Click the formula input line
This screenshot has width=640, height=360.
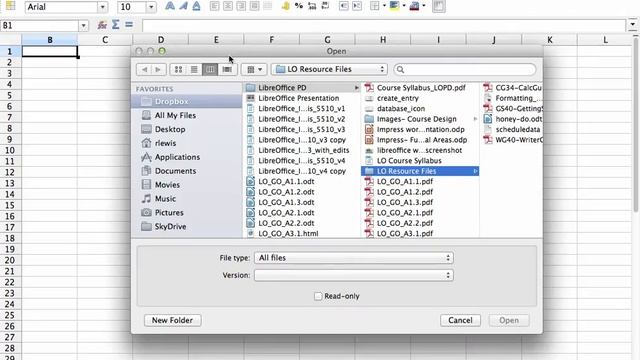384,25
